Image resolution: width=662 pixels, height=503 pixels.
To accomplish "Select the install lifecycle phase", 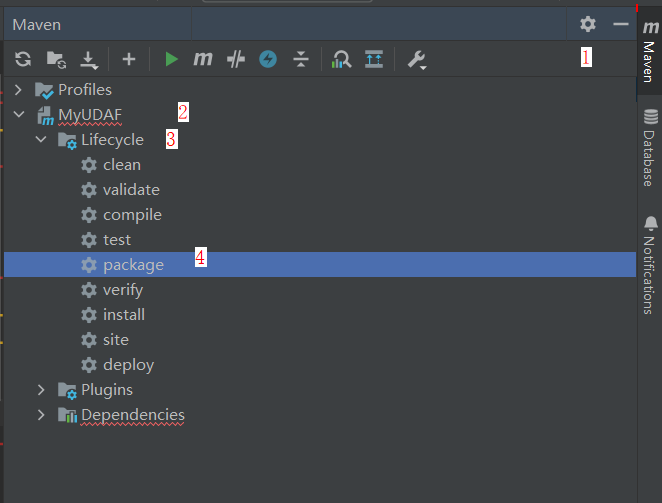I will [x=124, y=315].
